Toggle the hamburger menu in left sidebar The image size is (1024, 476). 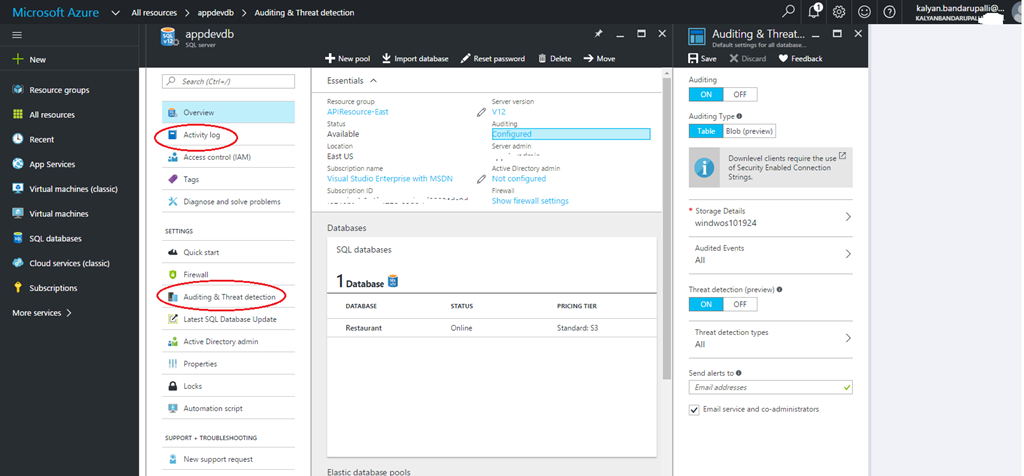pyautogui.click(x=18, y=35)
